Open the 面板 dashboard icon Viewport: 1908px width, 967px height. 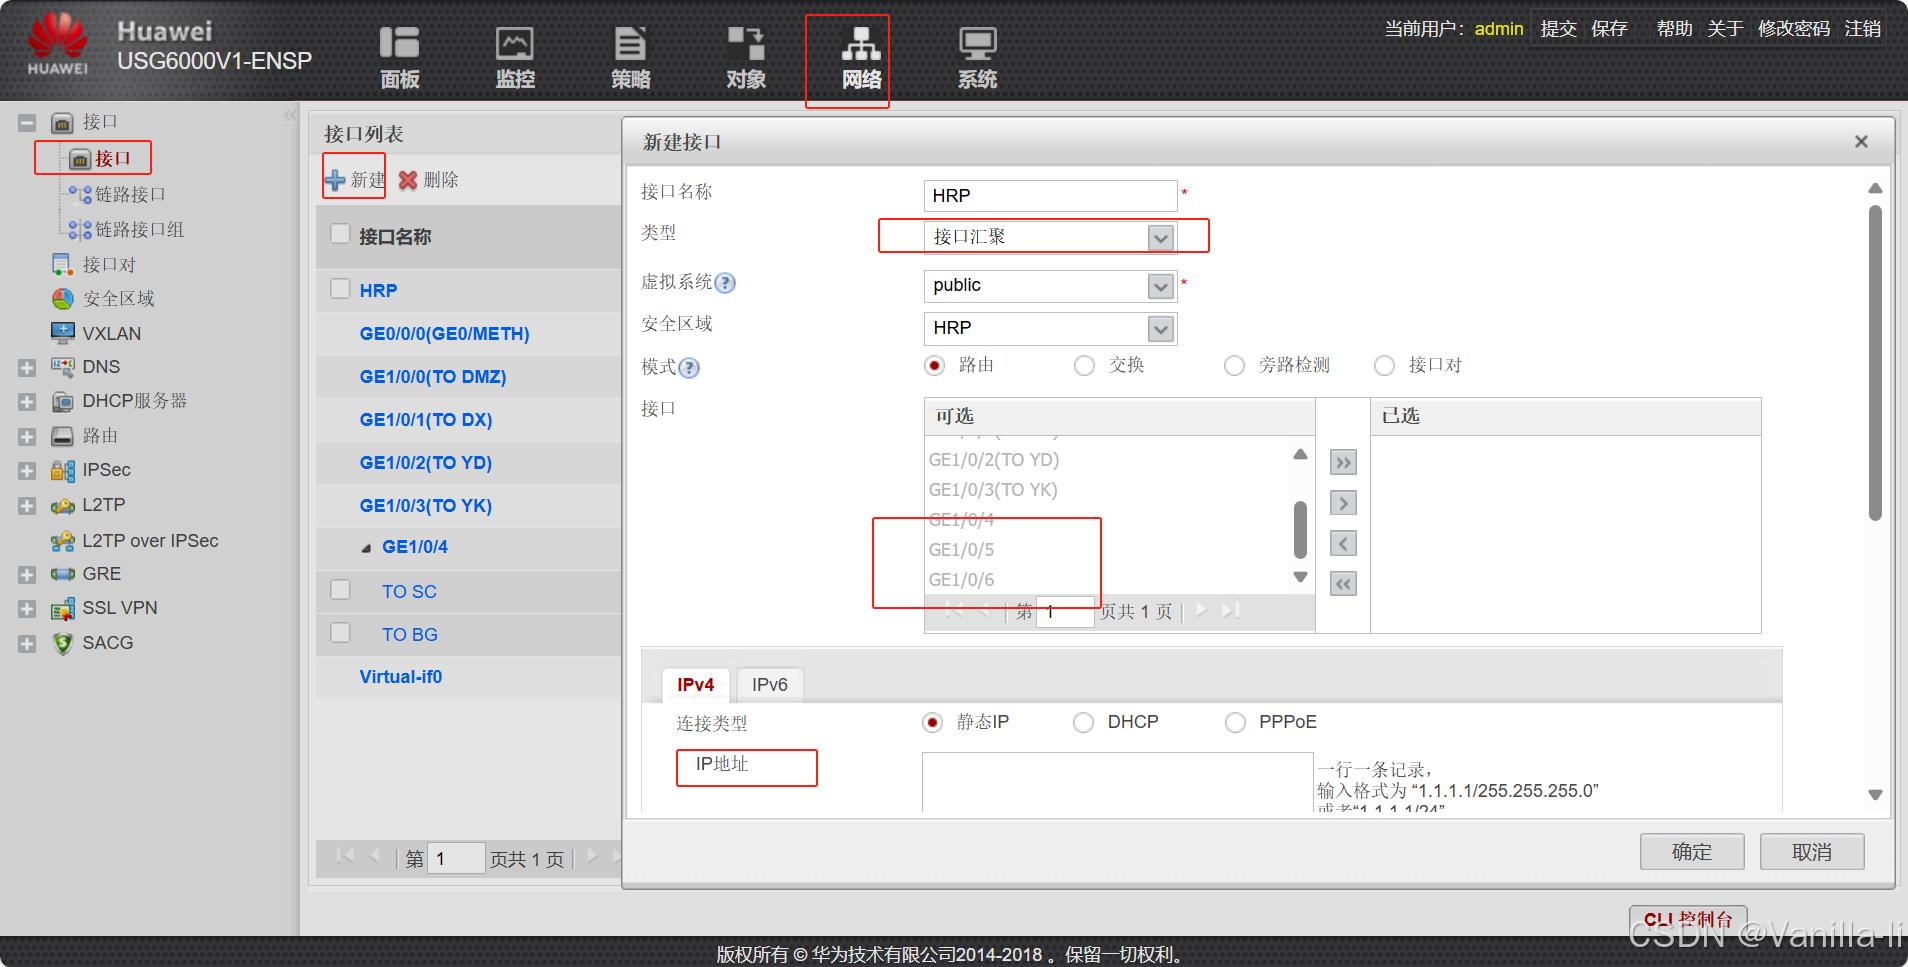[399, 58]
